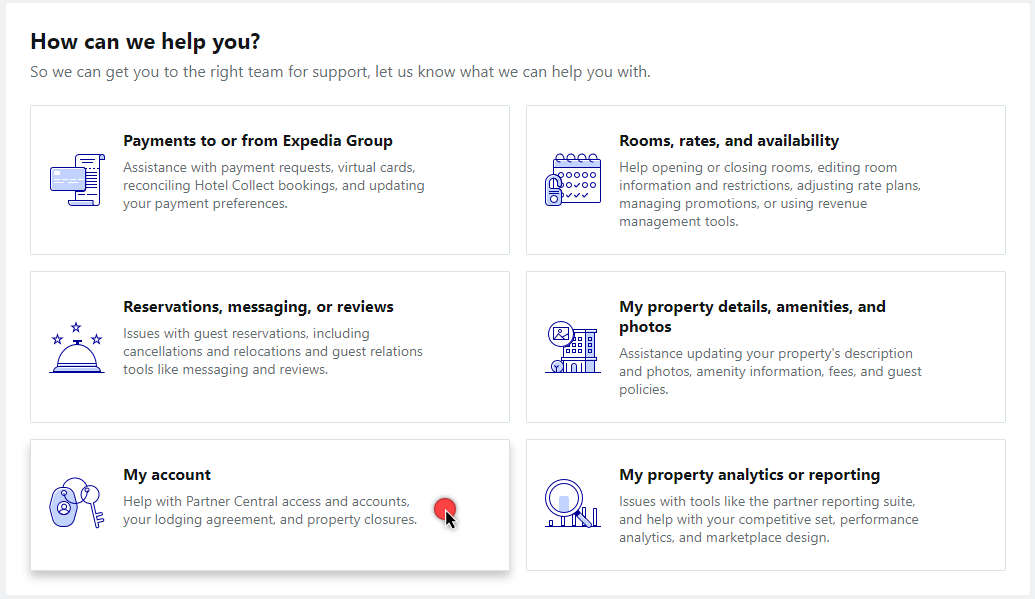Click the hotel building and photo icon
The height and width of the screenshot is (599, 1035).
[573, 347]
